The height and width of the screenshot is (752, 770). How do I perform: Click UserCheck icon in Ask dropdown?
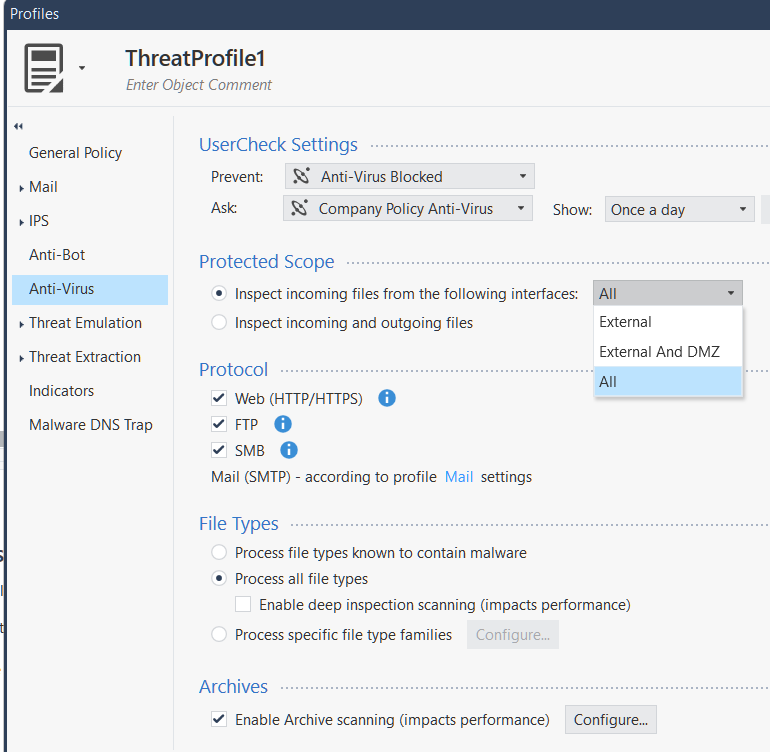pyautogui.click(x=299, y=208)
